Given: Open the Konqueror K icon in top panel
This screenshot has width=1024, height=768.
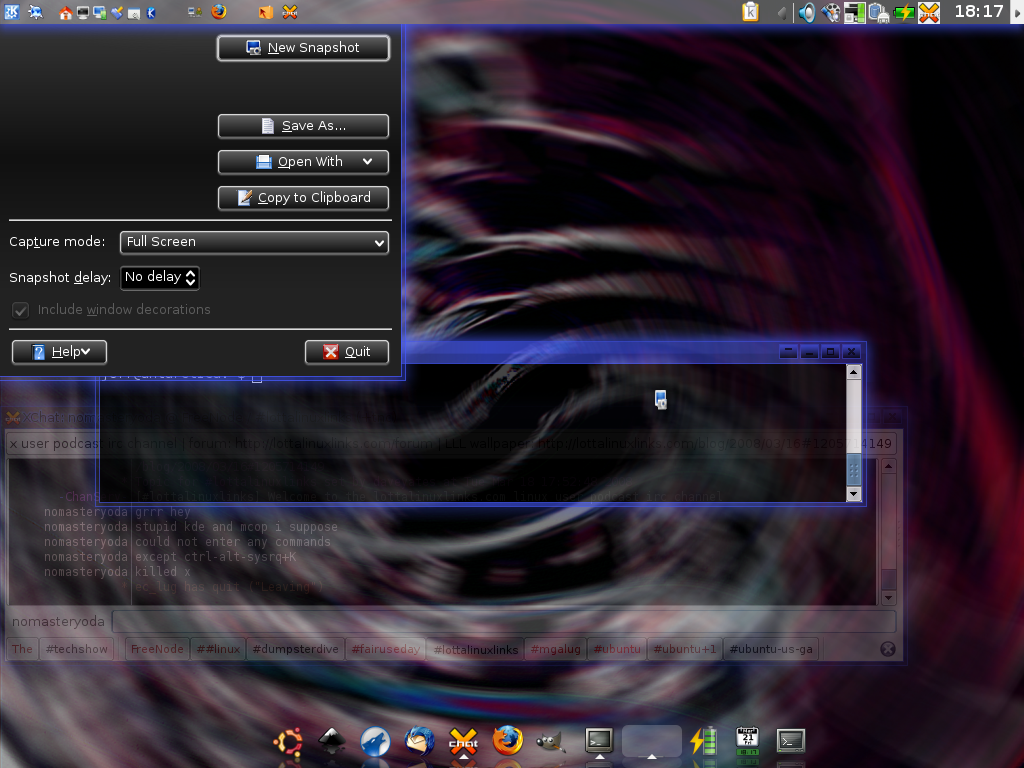Looking at the screenshot, I should pyautogui.click(x=151, y=12).
